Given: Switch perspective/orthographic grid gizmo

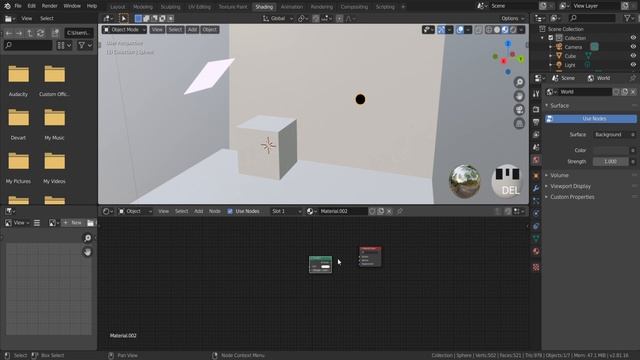Looking at the screenshot, I should pos(519,123).
